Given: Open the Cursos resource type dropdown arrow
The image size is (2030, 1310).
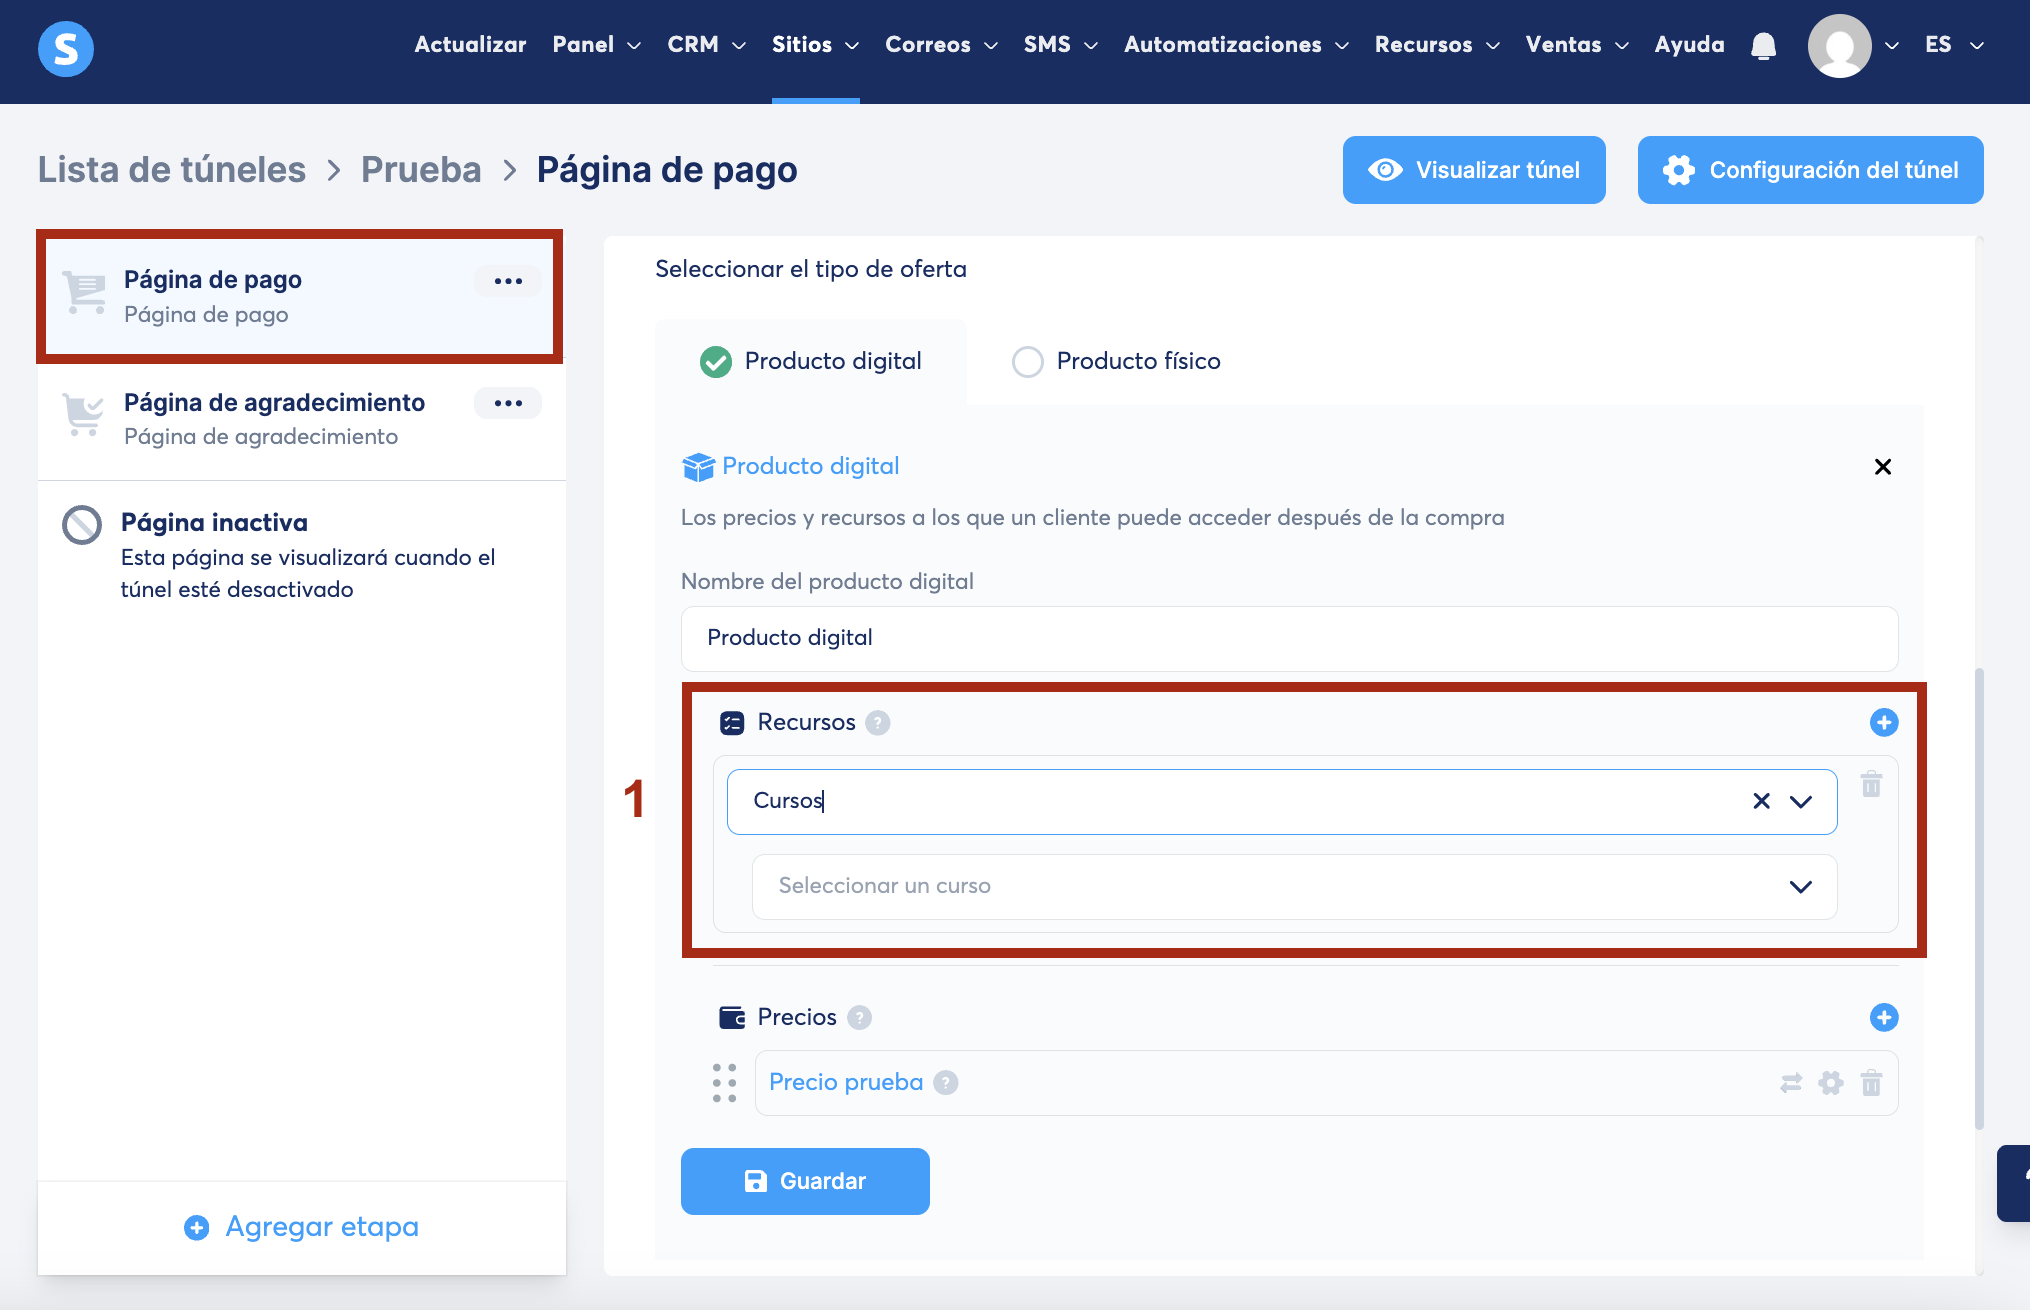Looking at the screenshot, I should [x=1801, y=801].
